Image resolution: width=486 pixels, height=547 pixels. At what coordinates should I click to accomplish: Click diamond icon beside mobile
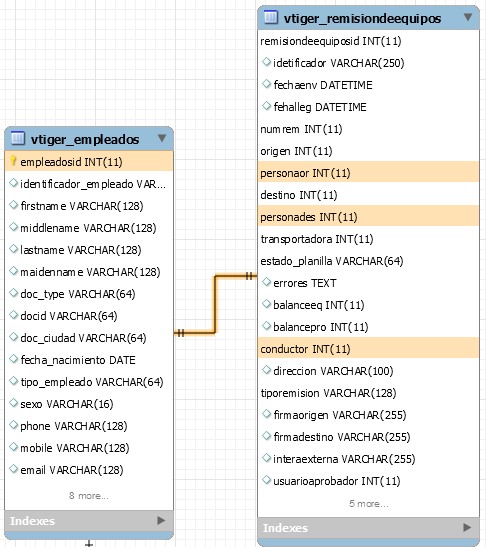pos(14,447)
